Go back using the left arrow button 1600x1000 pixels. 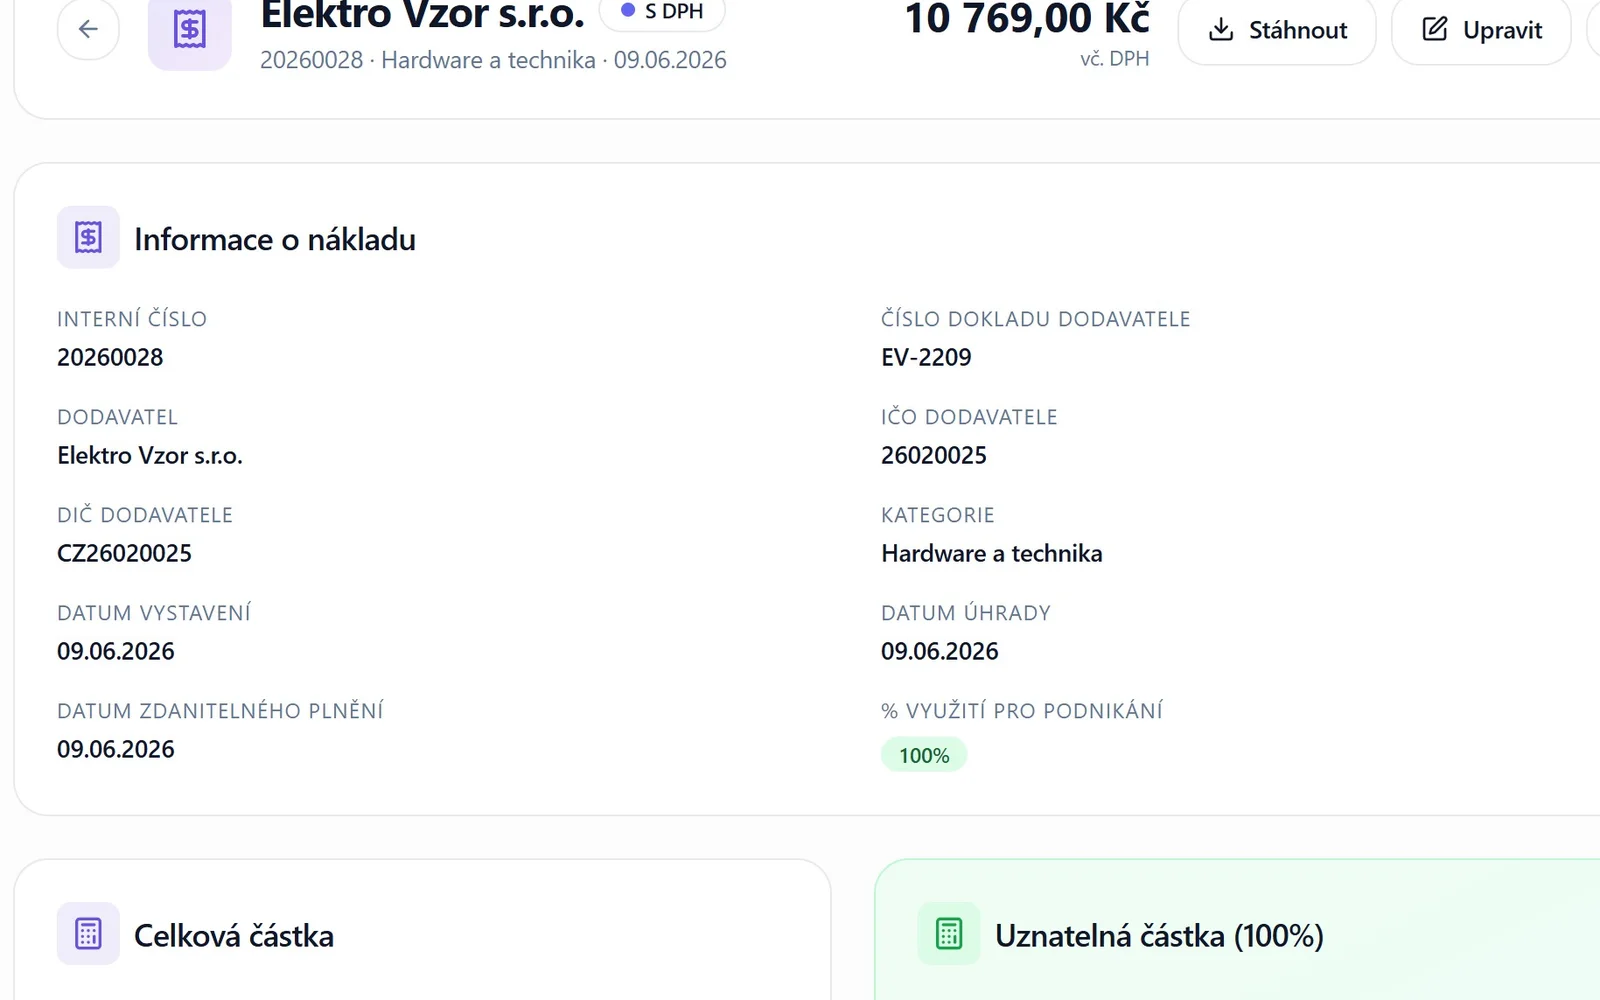(88, 29)
